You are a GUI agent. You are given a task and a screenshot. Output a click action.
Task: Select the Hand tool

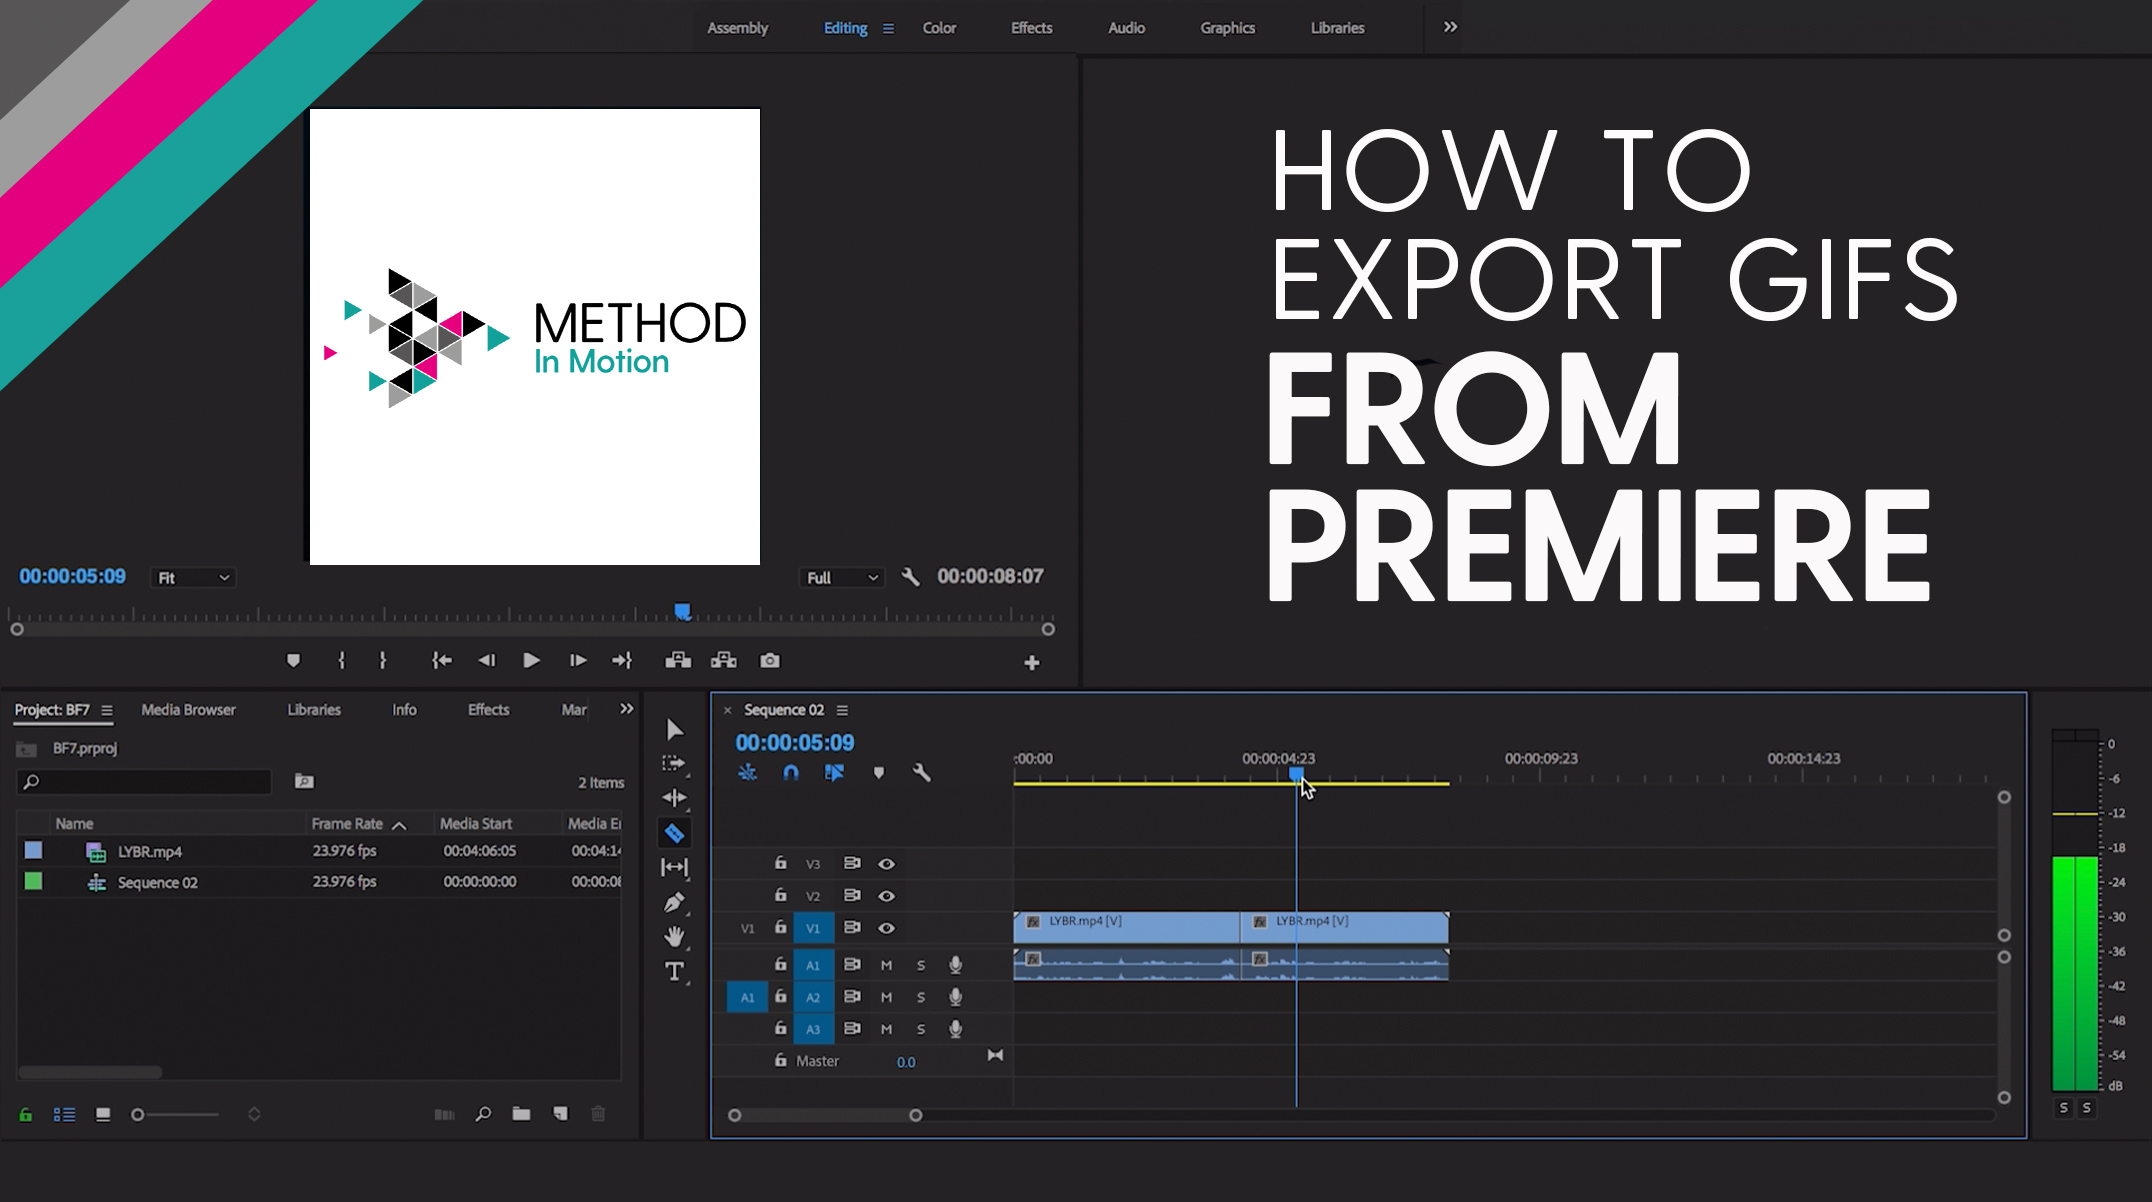tap(675, 937)
